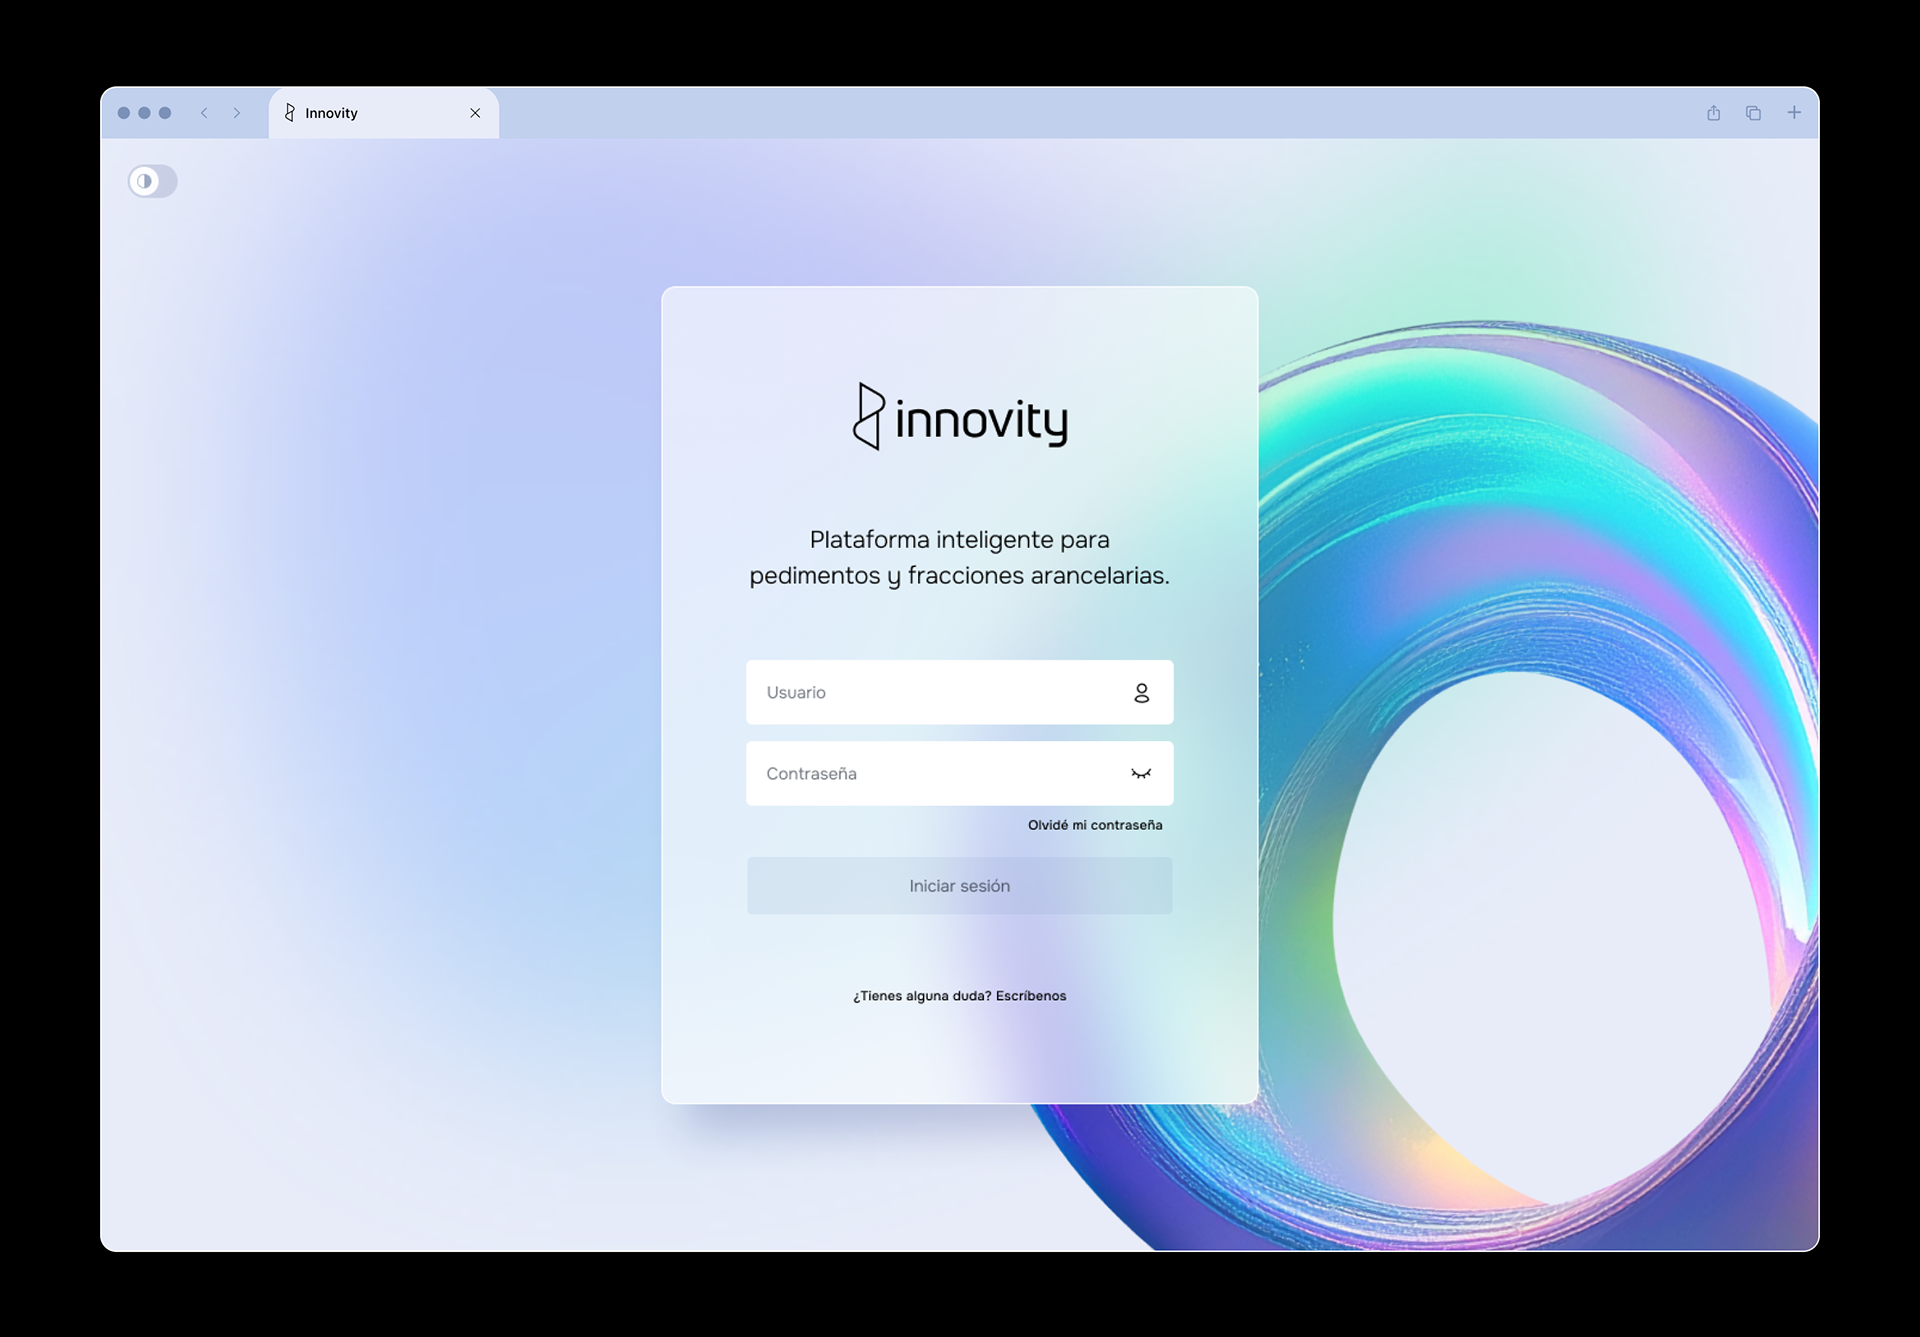Open the tab overview icon
The image size is (1920, 1337).
1753,113
